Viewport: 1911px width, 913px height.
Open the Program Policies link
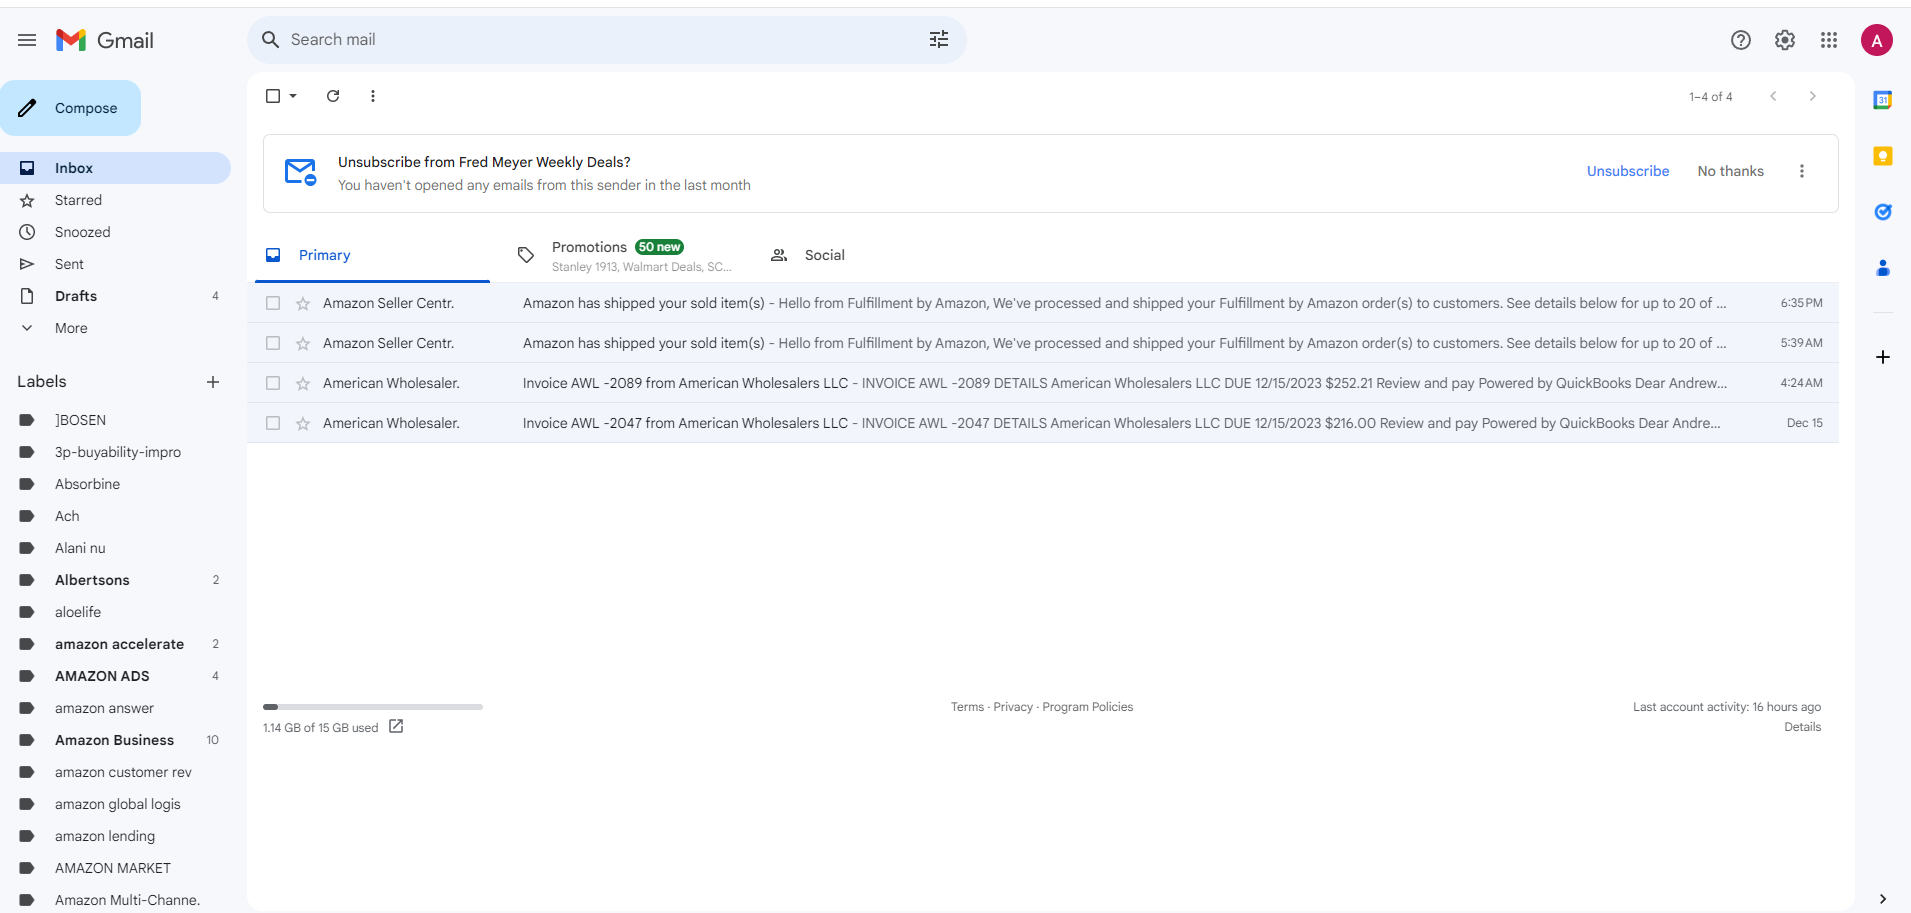tap(1088, 707)
